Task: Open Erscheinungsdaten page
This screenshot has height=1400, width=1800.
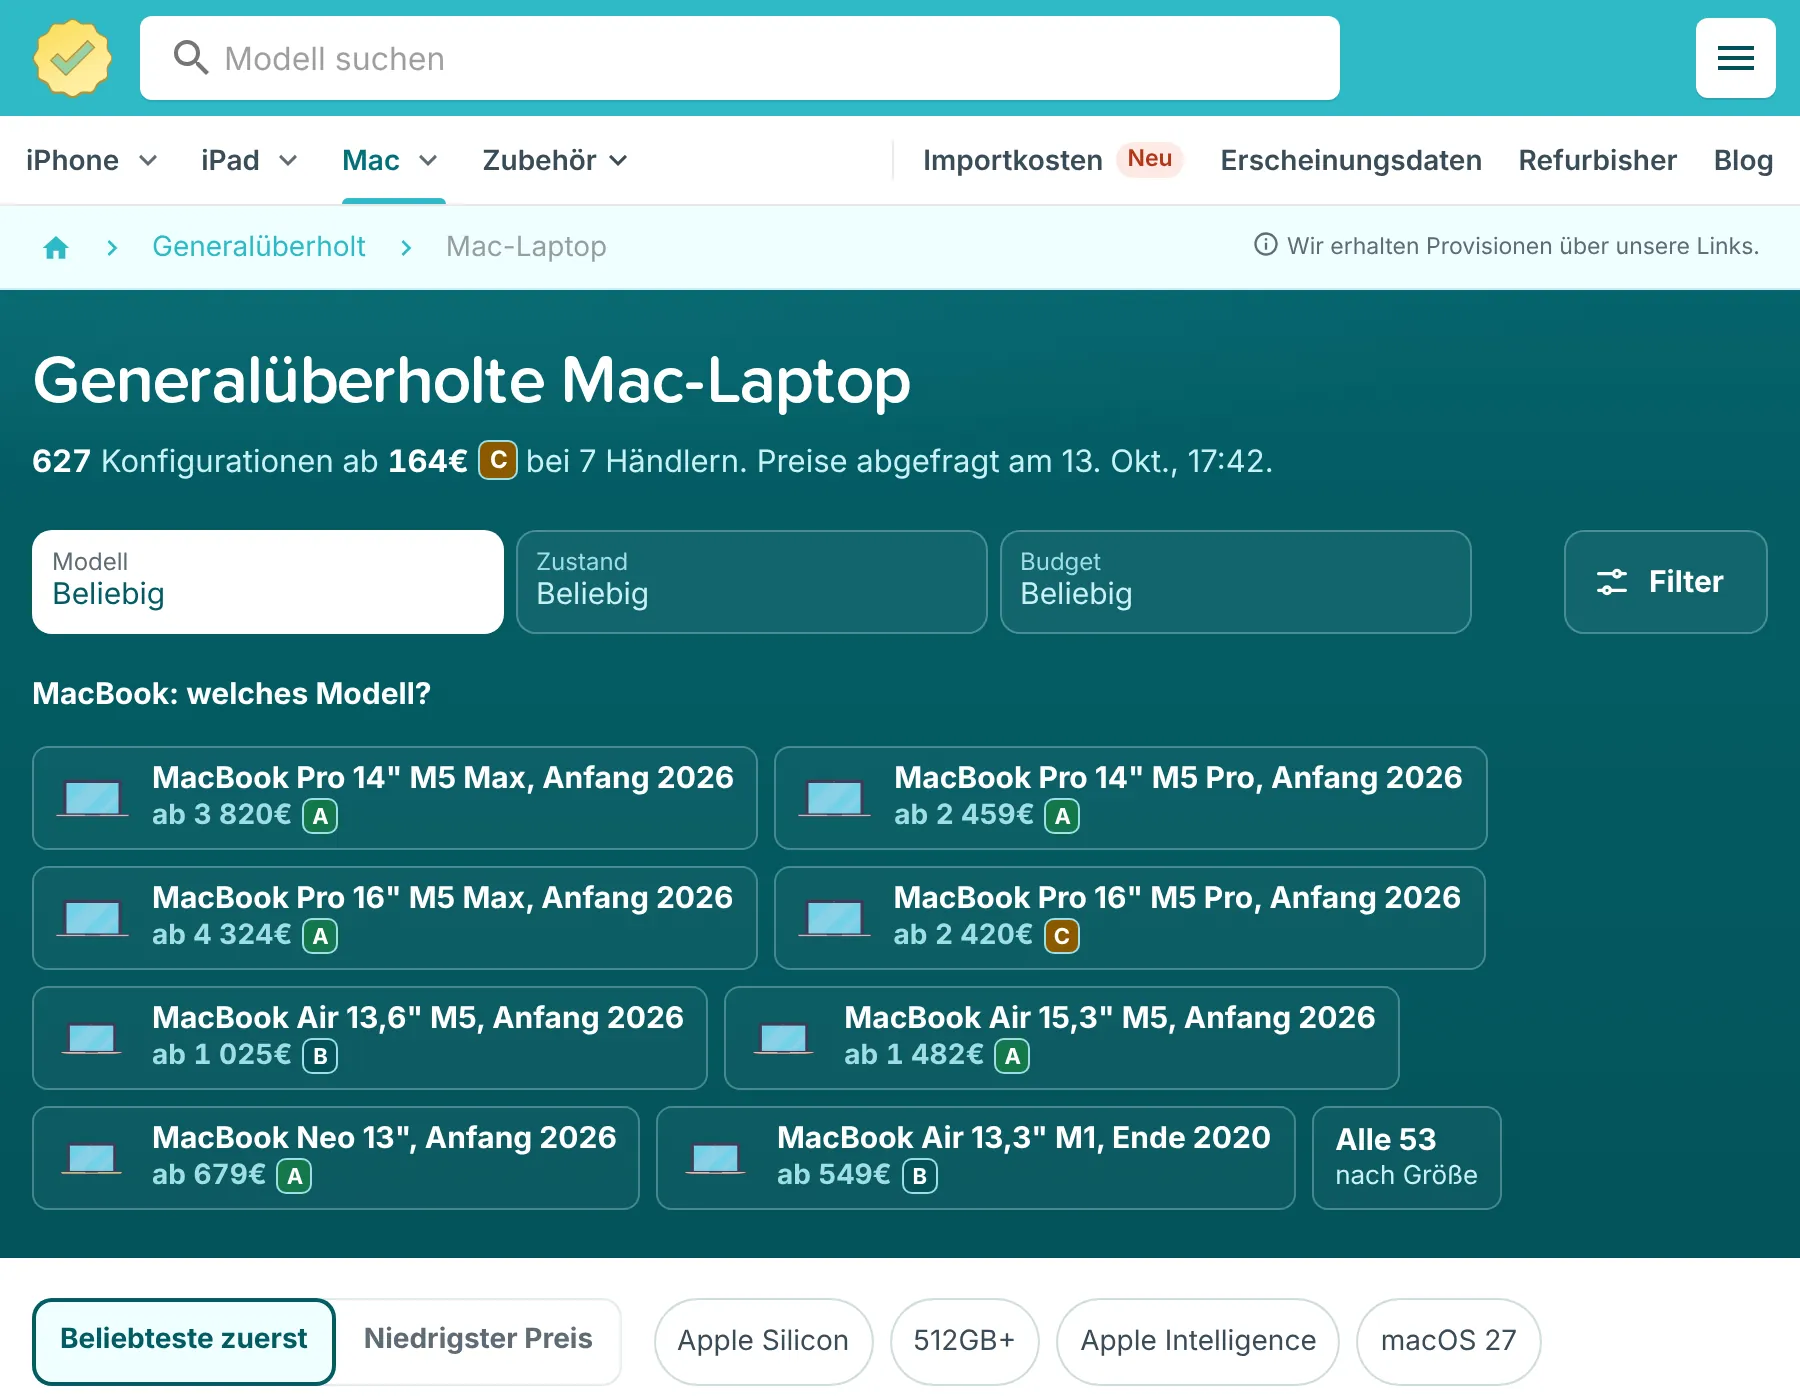Action: click(1351, 160)
